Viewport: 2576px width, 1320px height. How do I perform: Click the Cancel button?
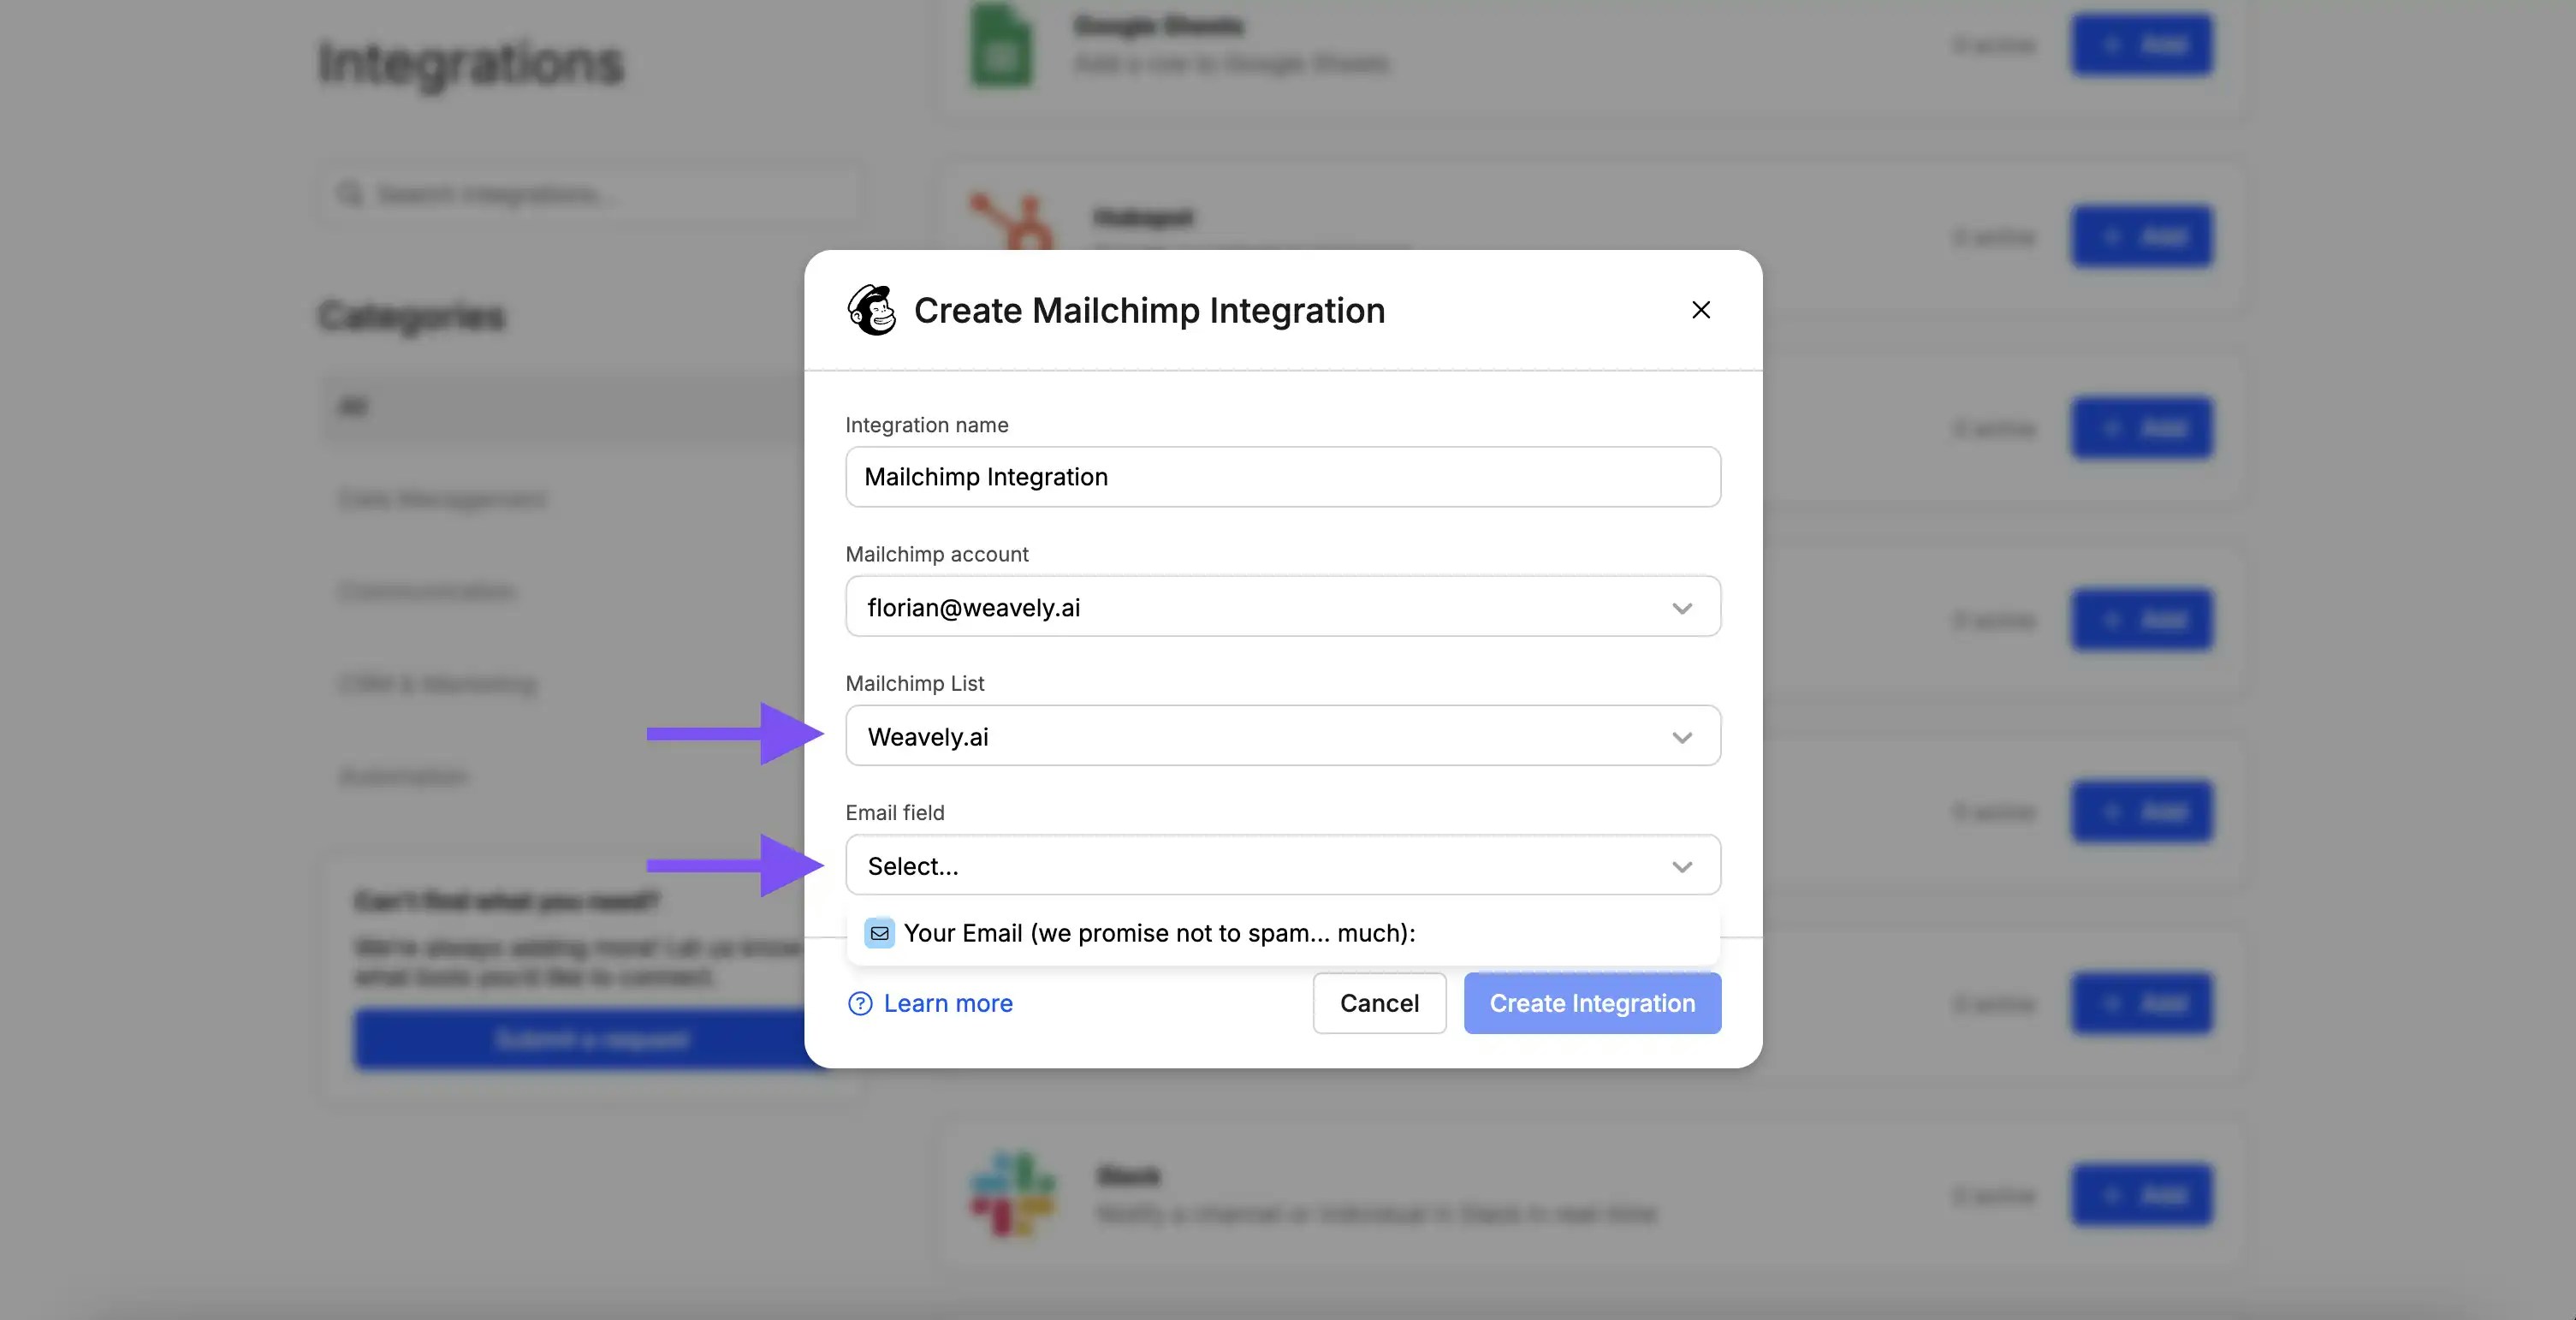point(1379,1003)
